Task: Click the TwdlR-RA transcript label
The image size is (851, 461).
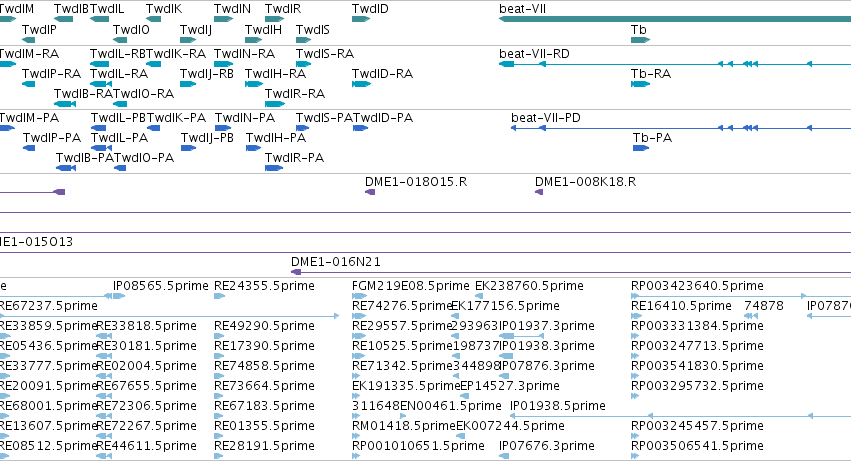Action: [295, 93]
